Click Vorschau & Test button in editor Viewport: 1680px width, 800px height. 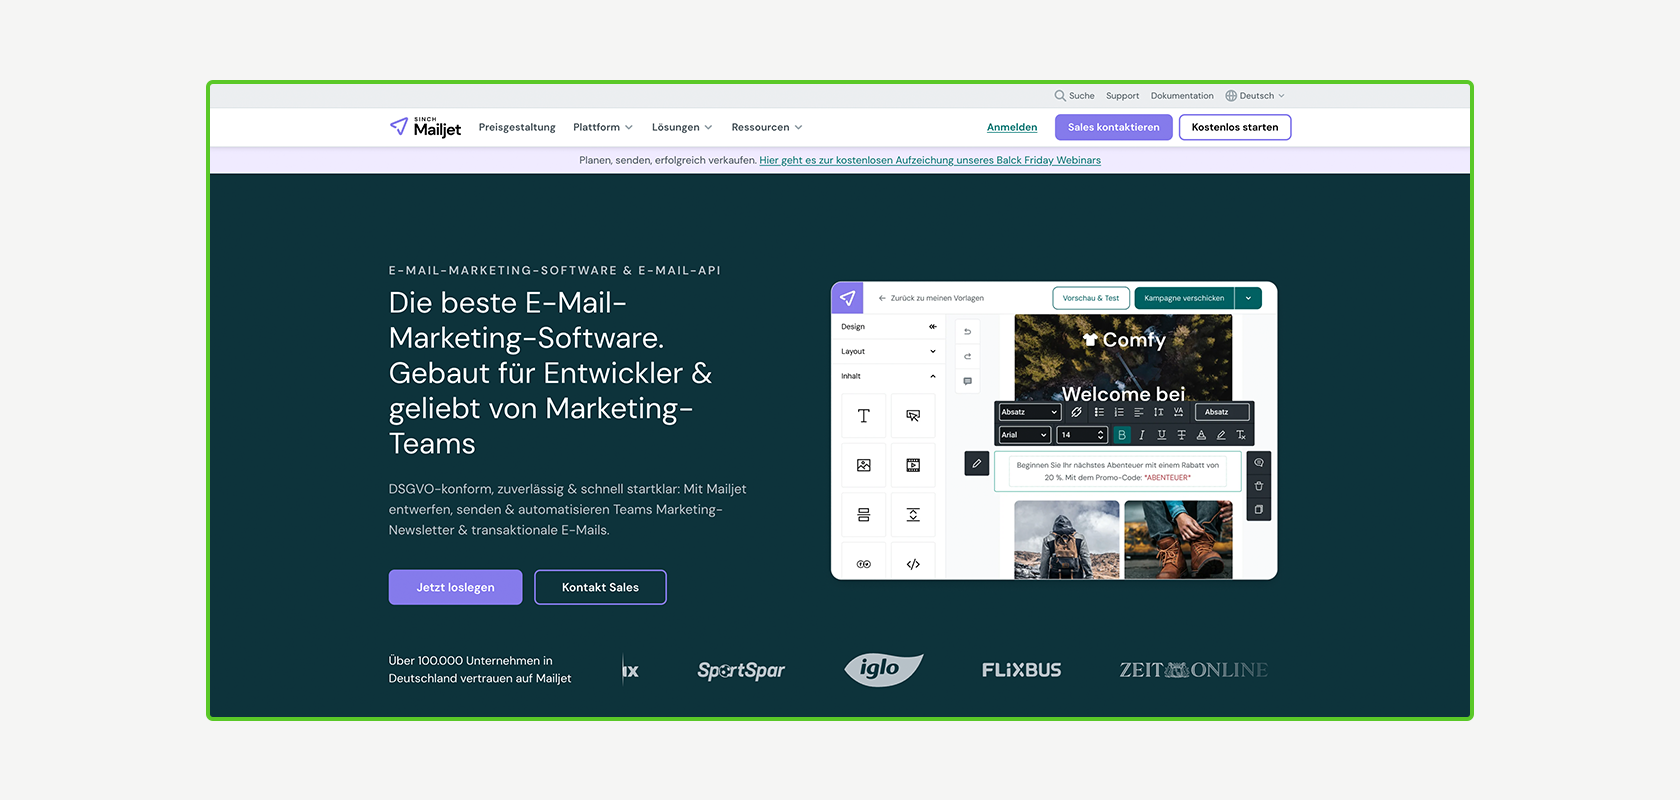[x=1091, y=298]
